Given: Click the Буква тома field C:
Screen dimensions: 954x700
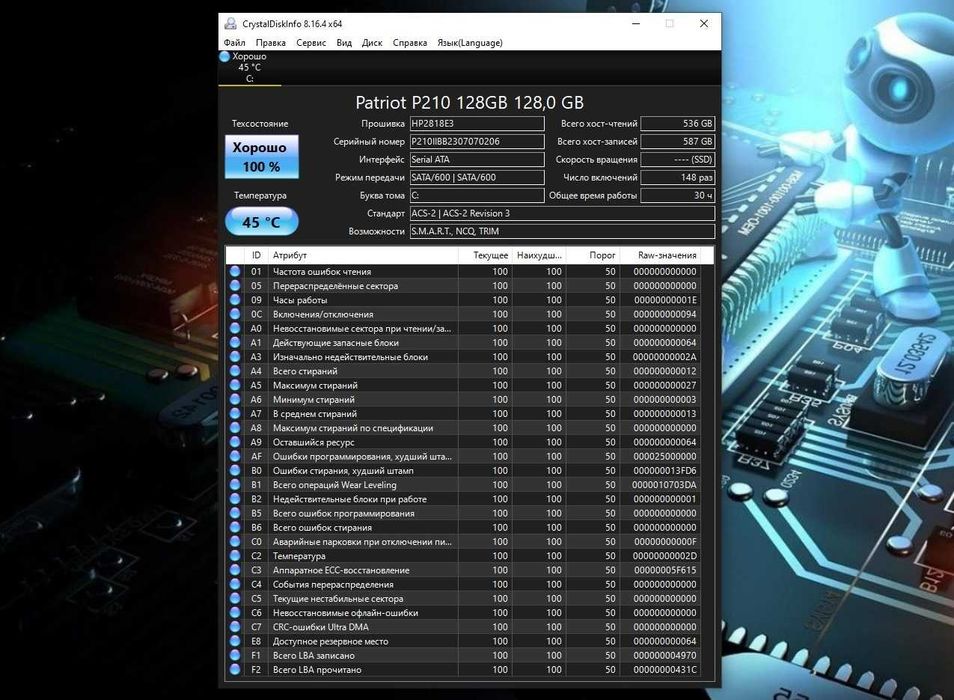Looking at the screenshot, I should [x=477, y=195].
